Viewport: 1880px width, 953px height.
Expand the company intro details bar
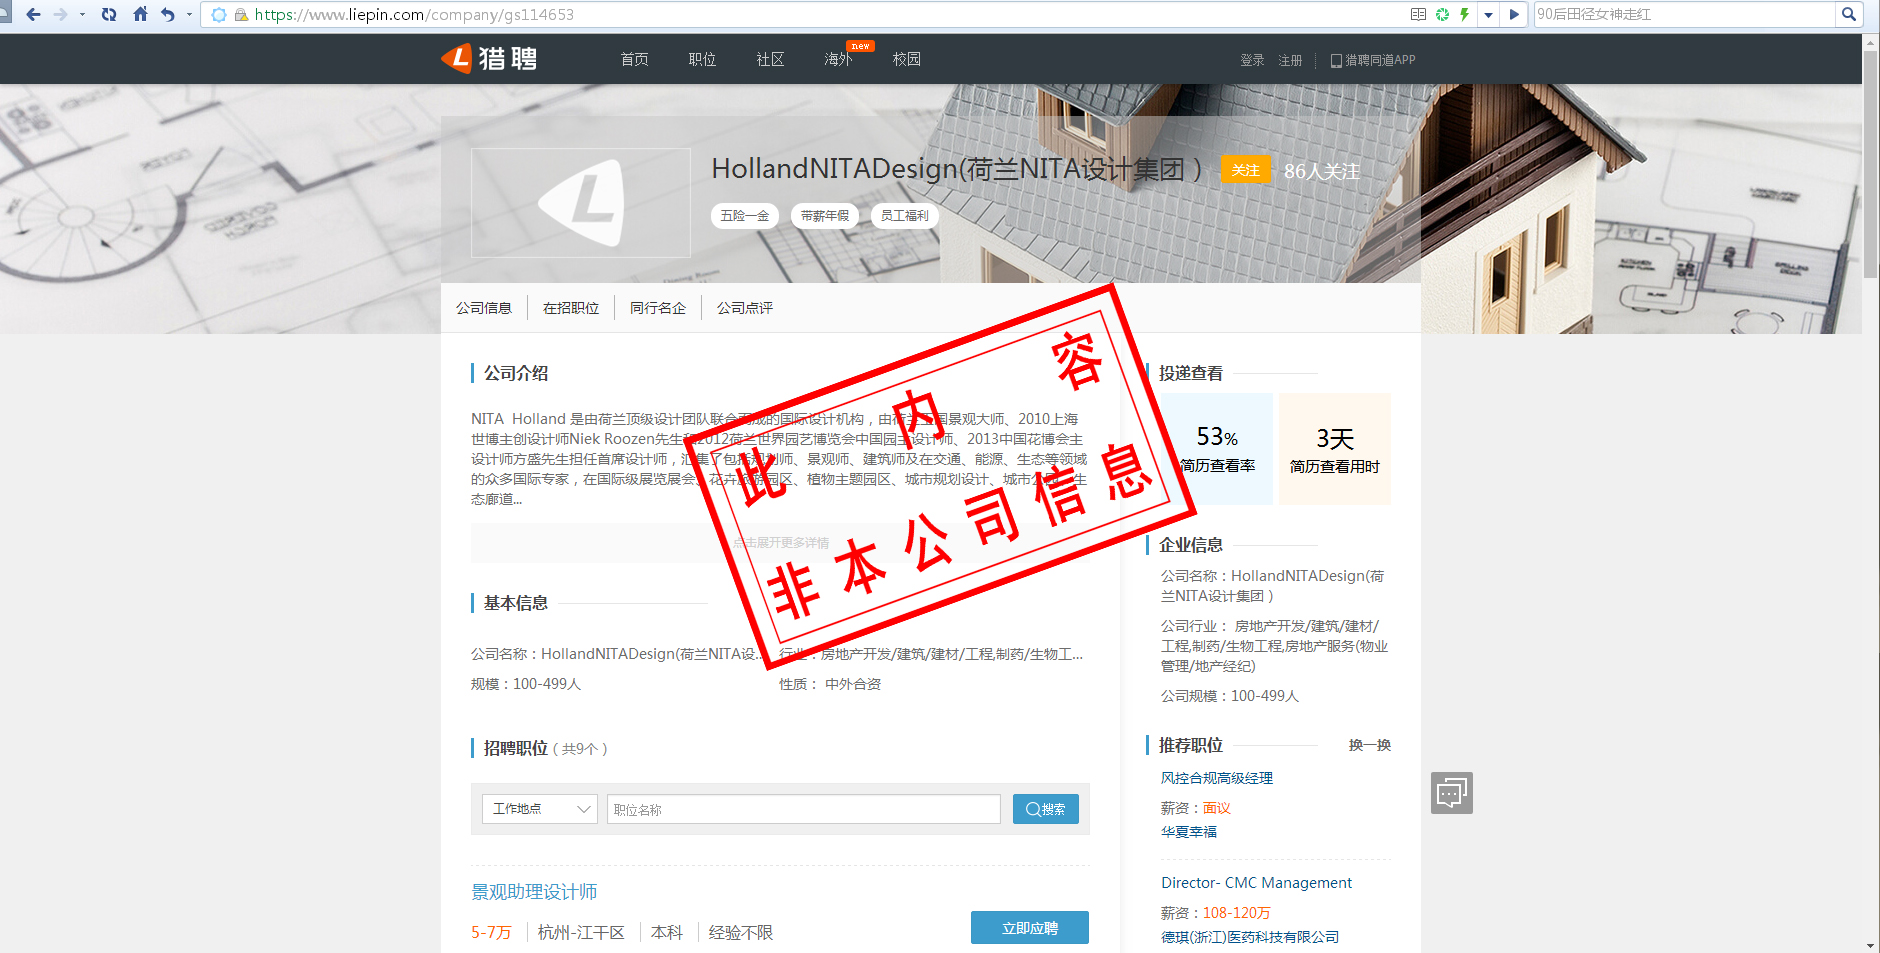pyautogui.click(x=780, y=543)
